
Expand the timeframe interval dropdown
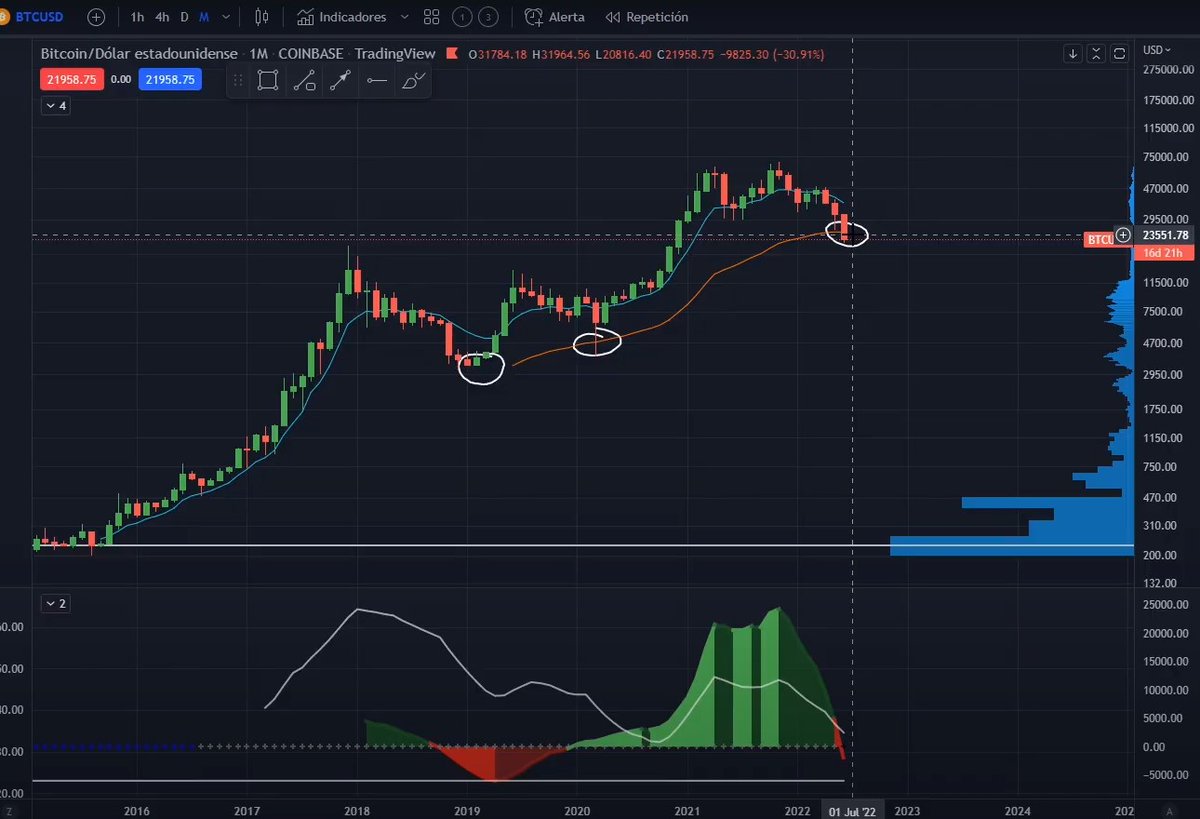pyautogui.click(x=228, y=17)
